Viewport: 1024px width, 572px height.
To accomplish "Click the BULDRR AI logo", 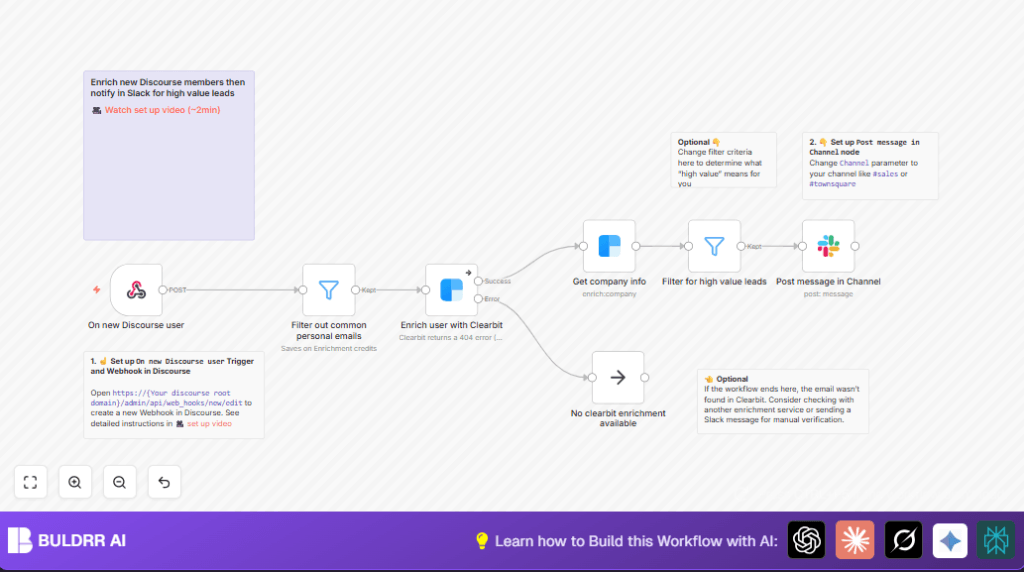I will tap(67, 541).
